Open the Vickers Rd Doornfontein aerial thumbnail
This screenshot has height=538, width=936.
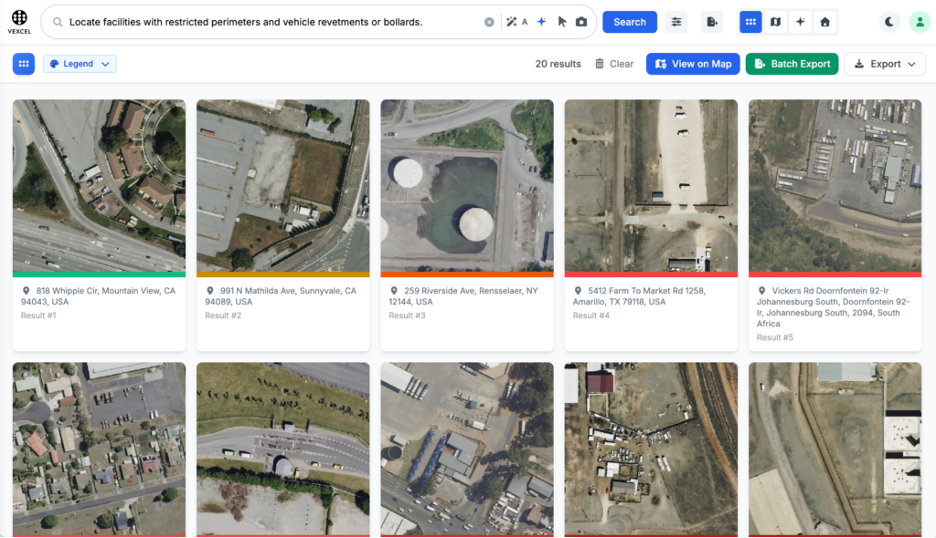835,186
